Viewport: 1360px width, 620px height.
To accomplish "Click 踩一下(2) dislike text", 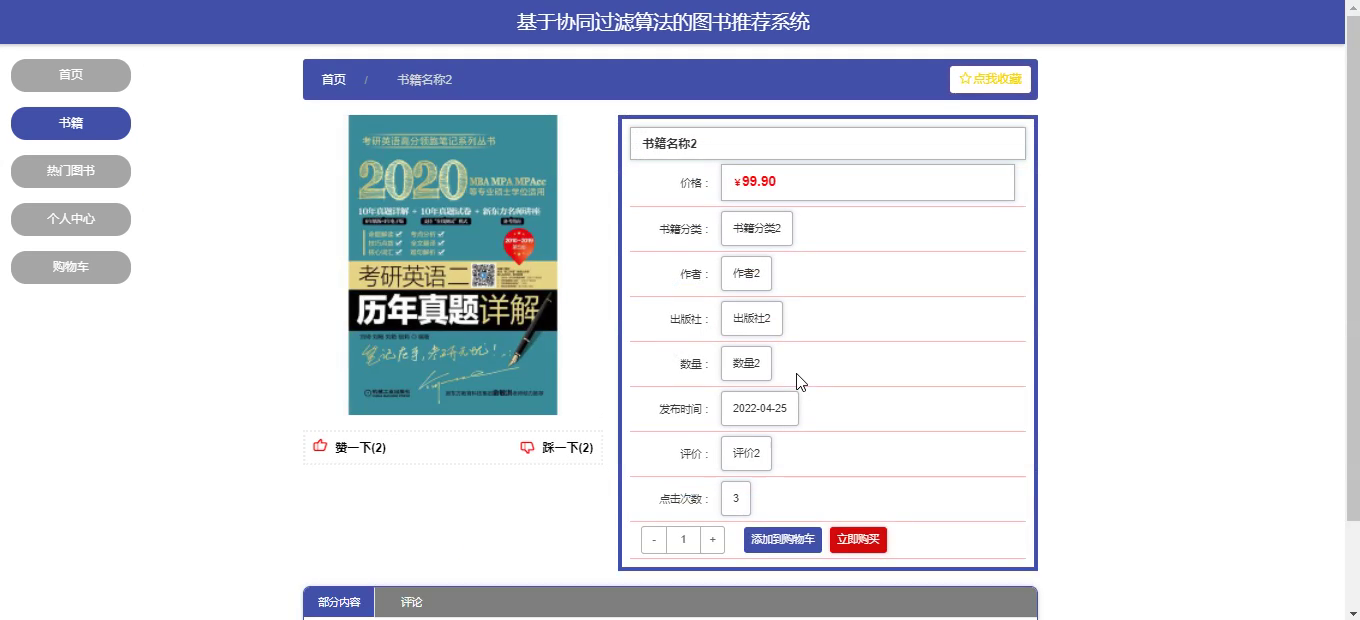I will (x=567, y=448).
